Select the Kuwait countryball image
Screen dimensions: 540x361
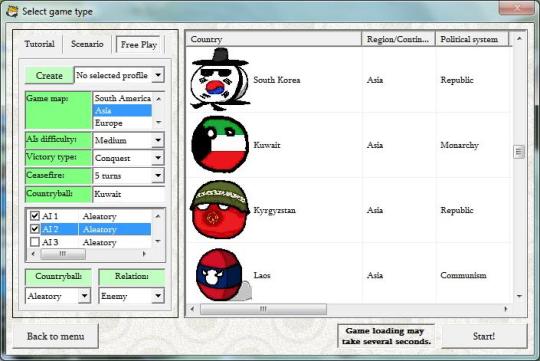pyautogui.click(x=220, y=144)
